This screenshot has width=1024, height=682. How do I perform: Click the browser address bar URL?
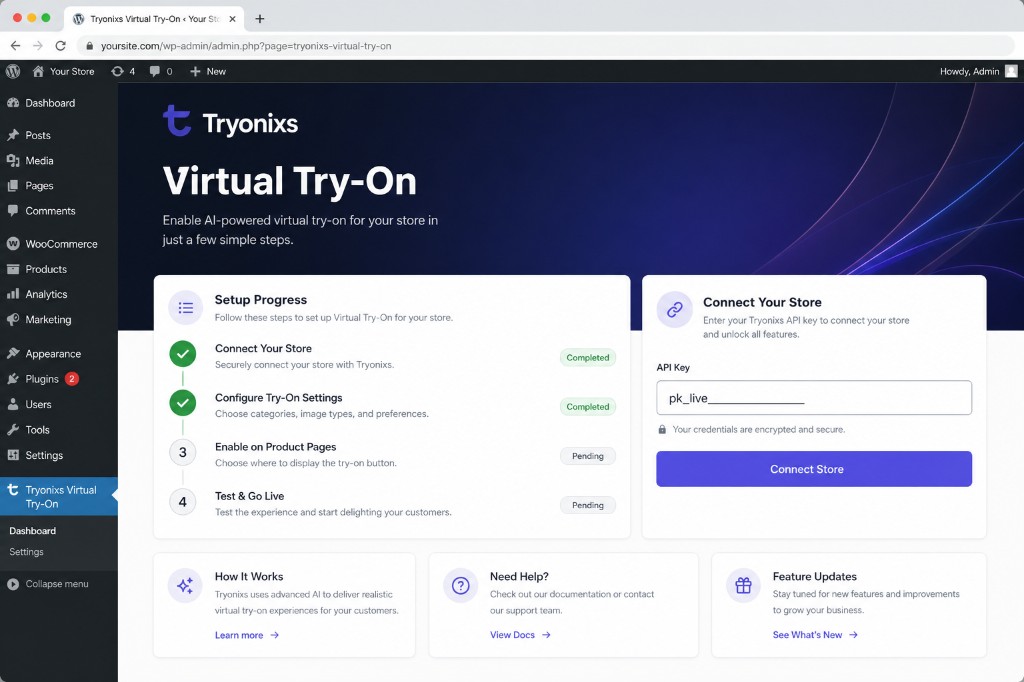tap(246, 46)
